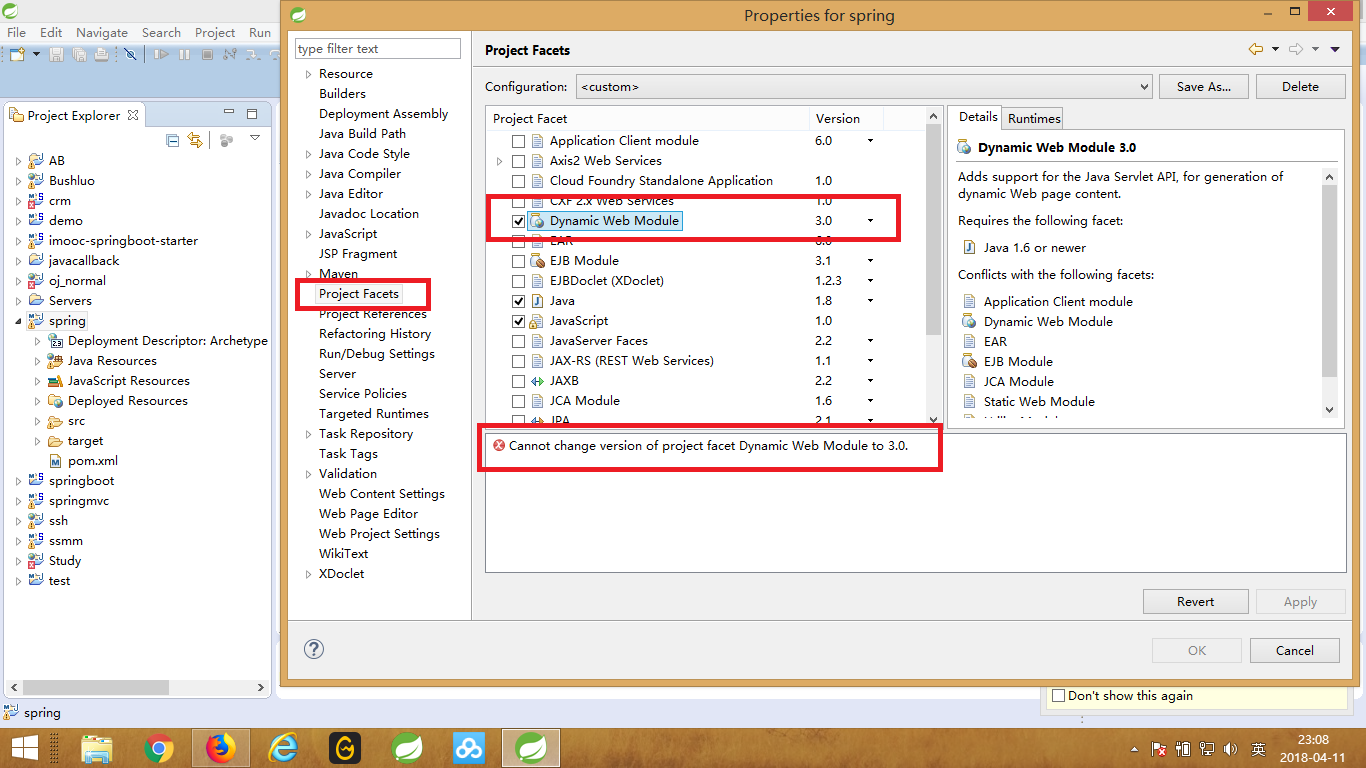1366x768 pixels.
Task: Click the New wizard toolbar icon
Action: click(x=18, y=54)
